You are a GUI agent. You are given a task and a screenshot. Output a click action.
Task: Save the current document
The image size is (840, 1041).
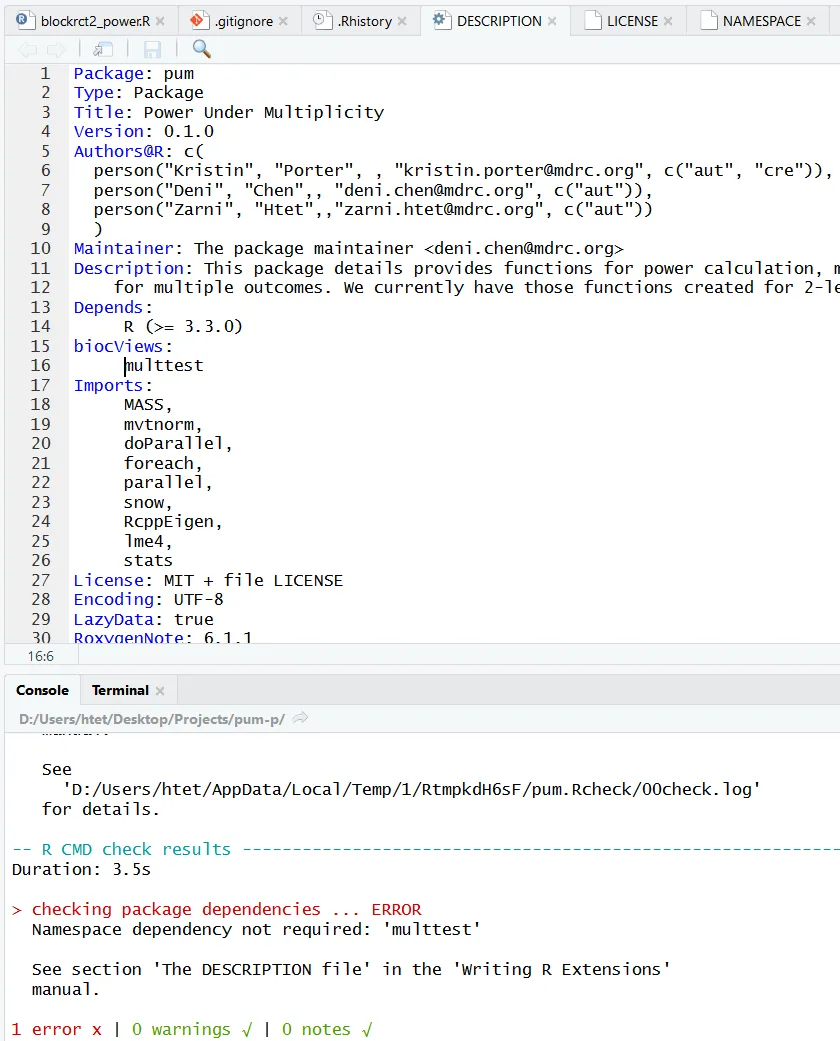152,48
